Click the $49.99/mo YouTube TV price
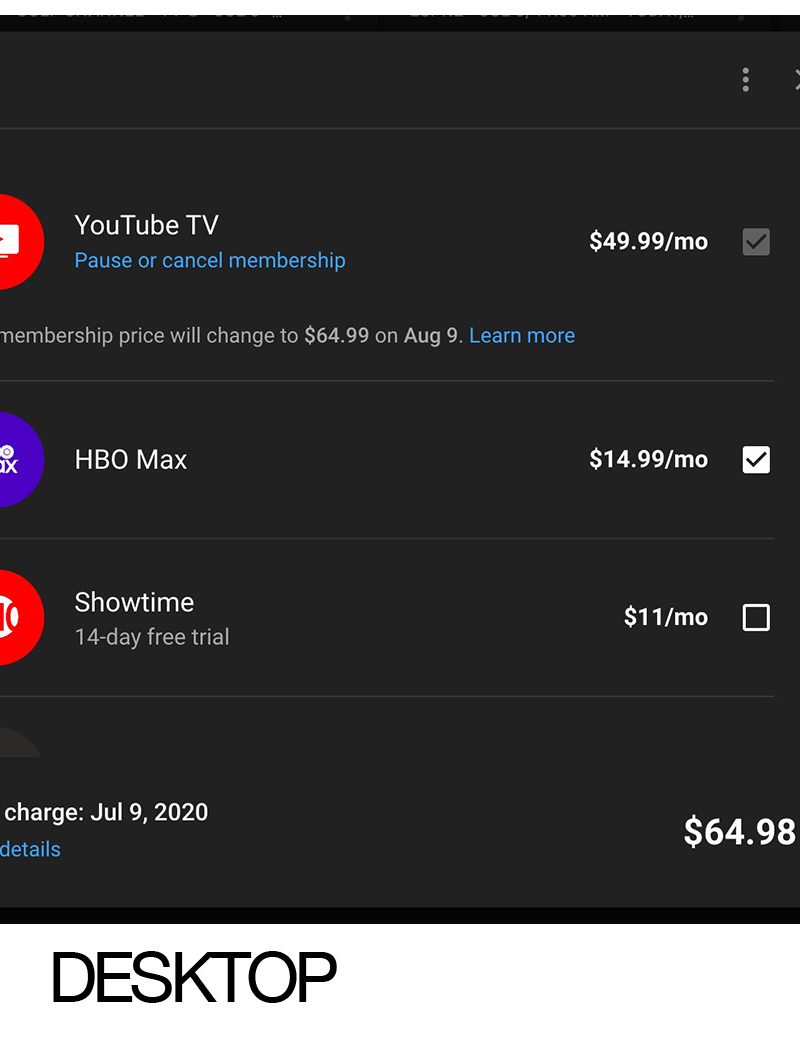This screenshot has height=1050, width=800. pyautogui.click(x=648, y=241)
